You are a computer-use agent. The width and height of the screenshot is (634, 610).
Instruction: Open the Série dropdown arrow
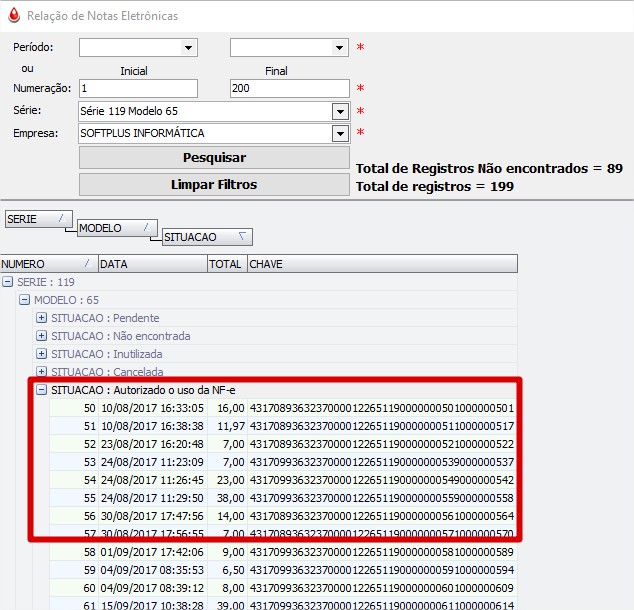pyautogui.click(x=340, y=111)
